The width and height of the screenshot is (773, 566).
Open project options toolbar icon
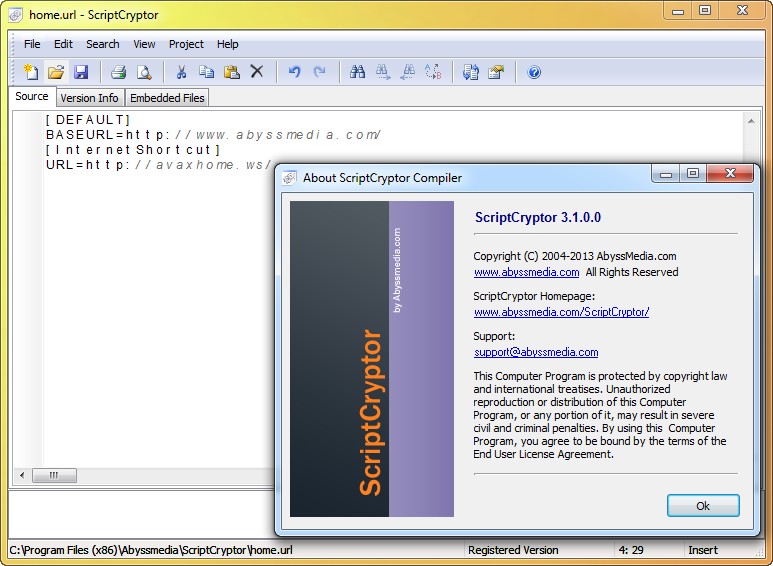pos(496,72)
